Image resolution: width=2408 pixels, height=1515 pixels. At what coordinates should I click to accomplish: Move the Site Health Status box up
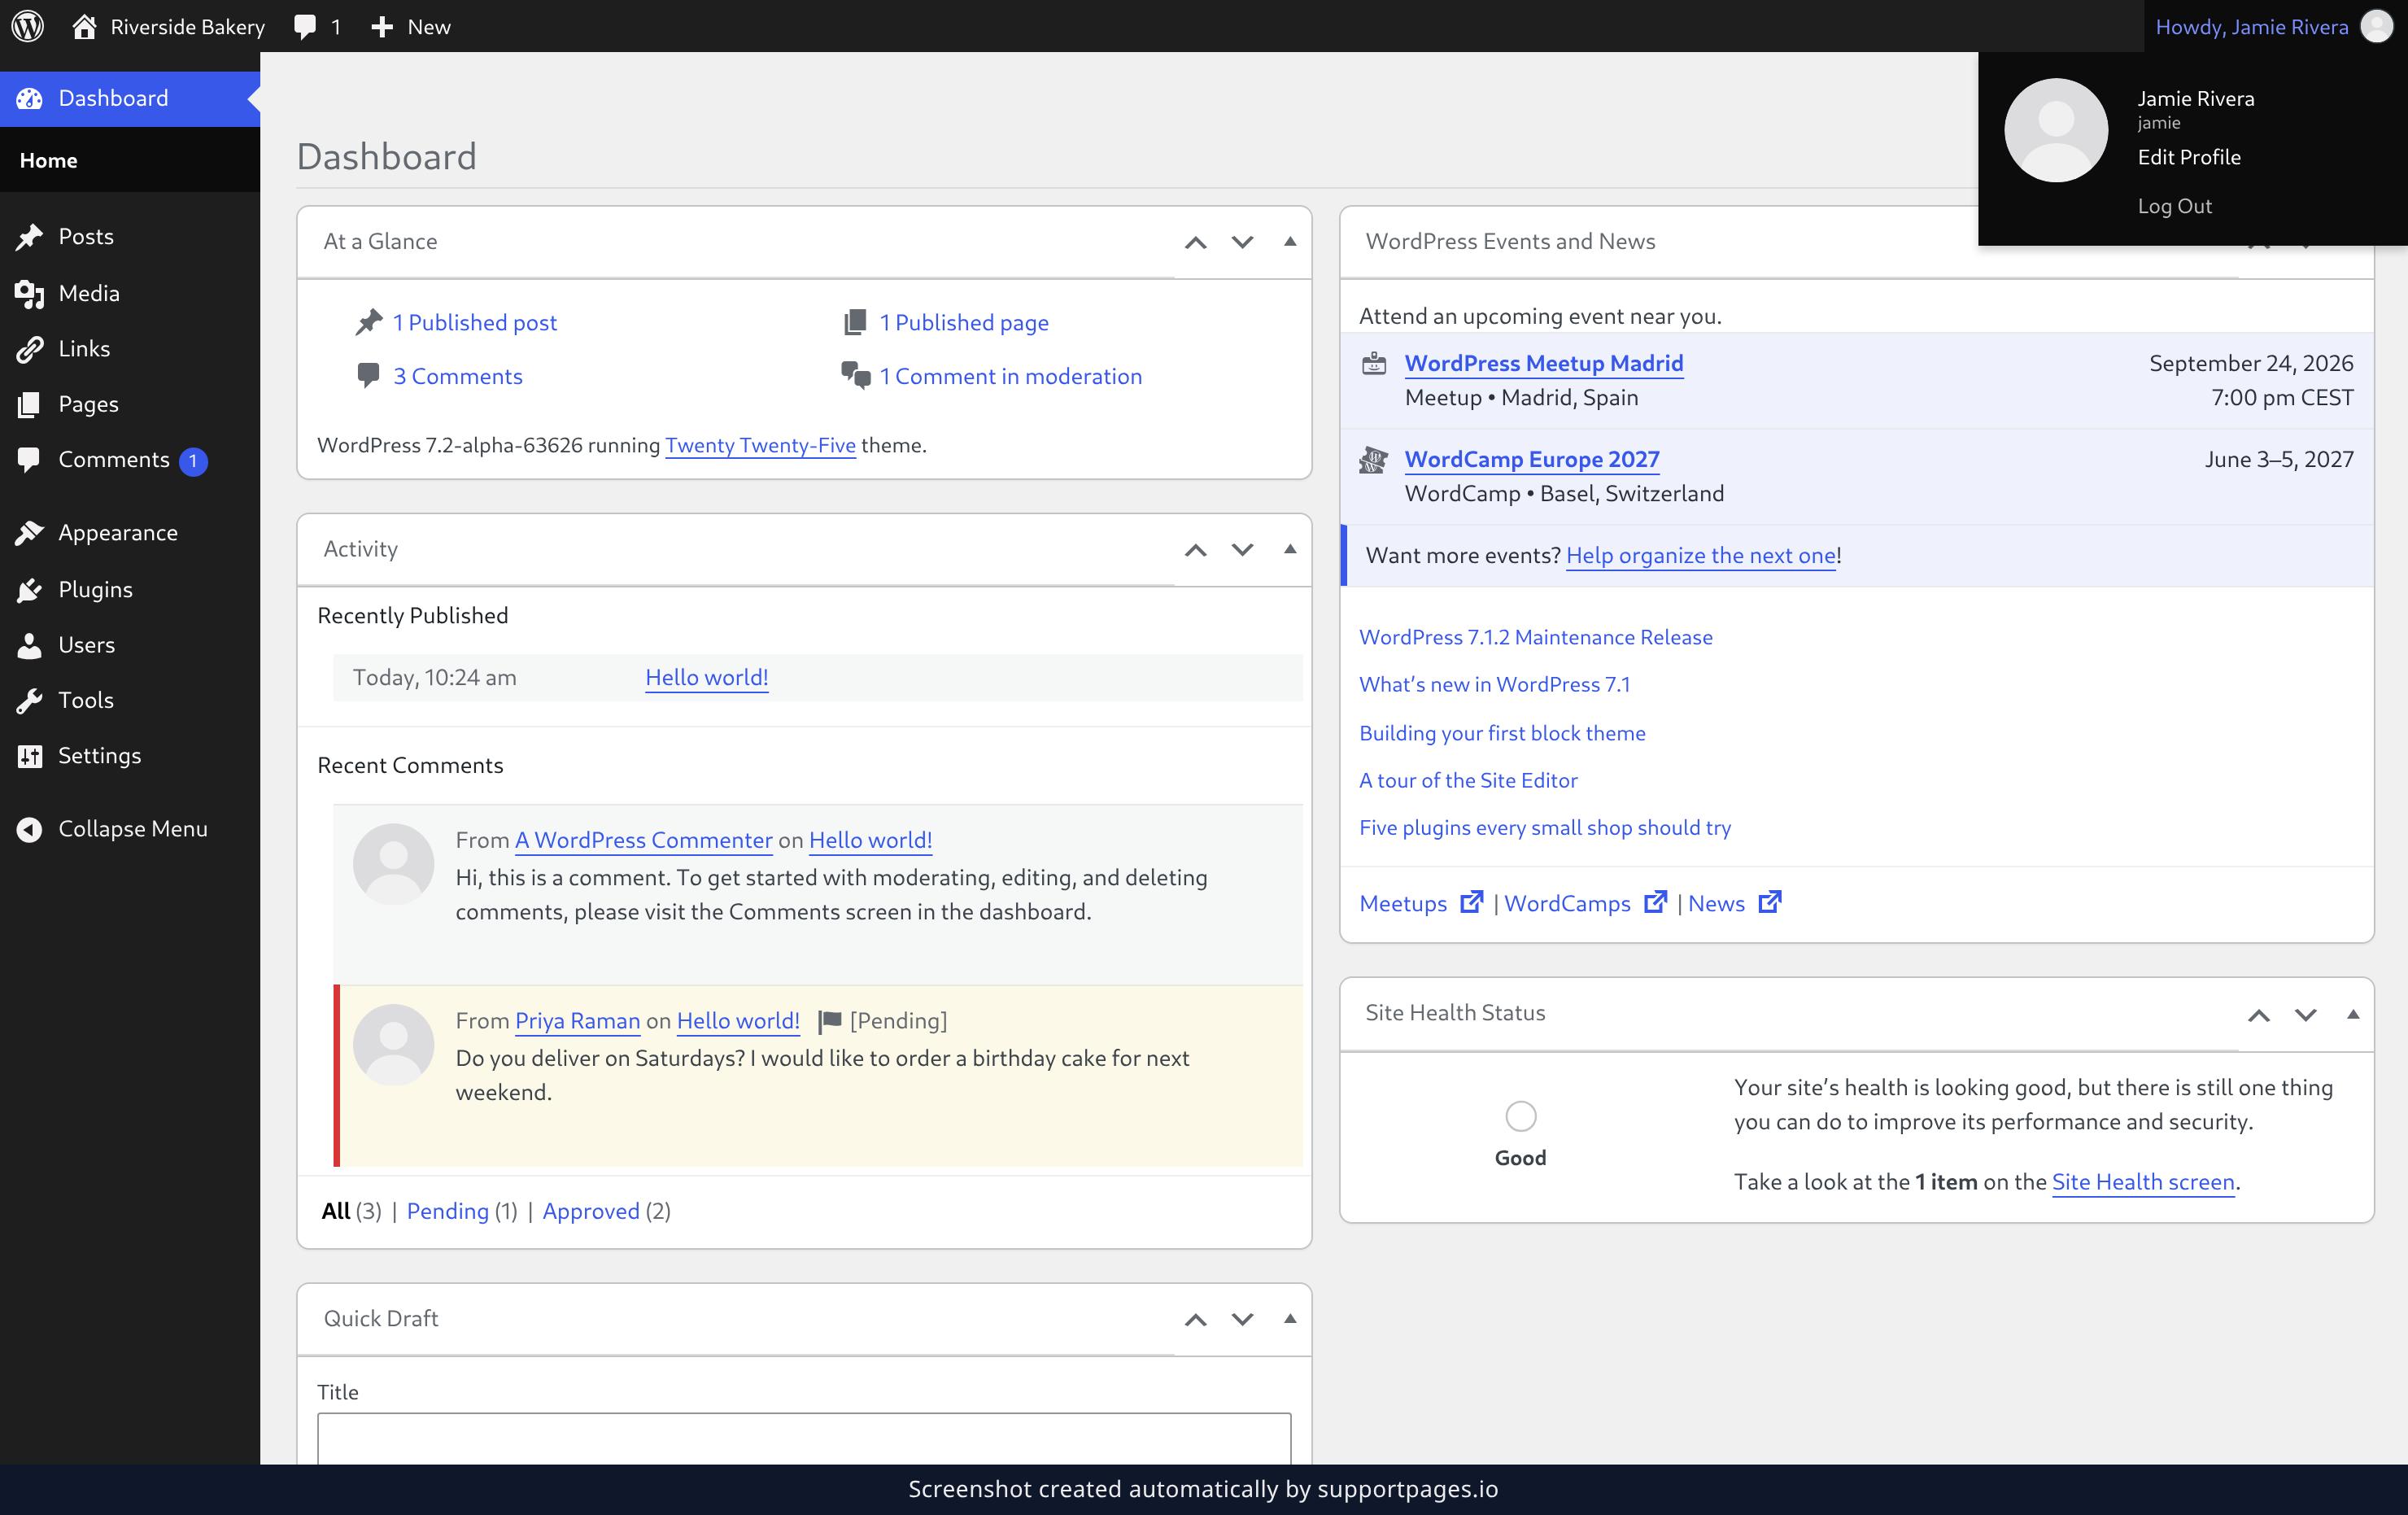pyautogui.click(x=2259, y=1015)
